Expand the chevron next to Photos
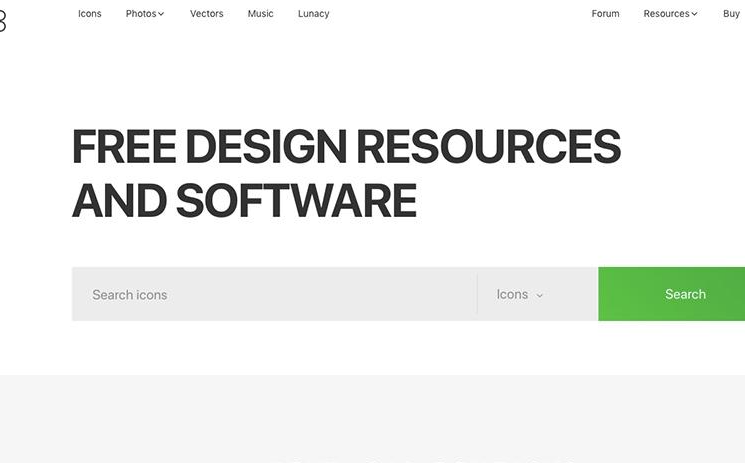 pos(161,14)
